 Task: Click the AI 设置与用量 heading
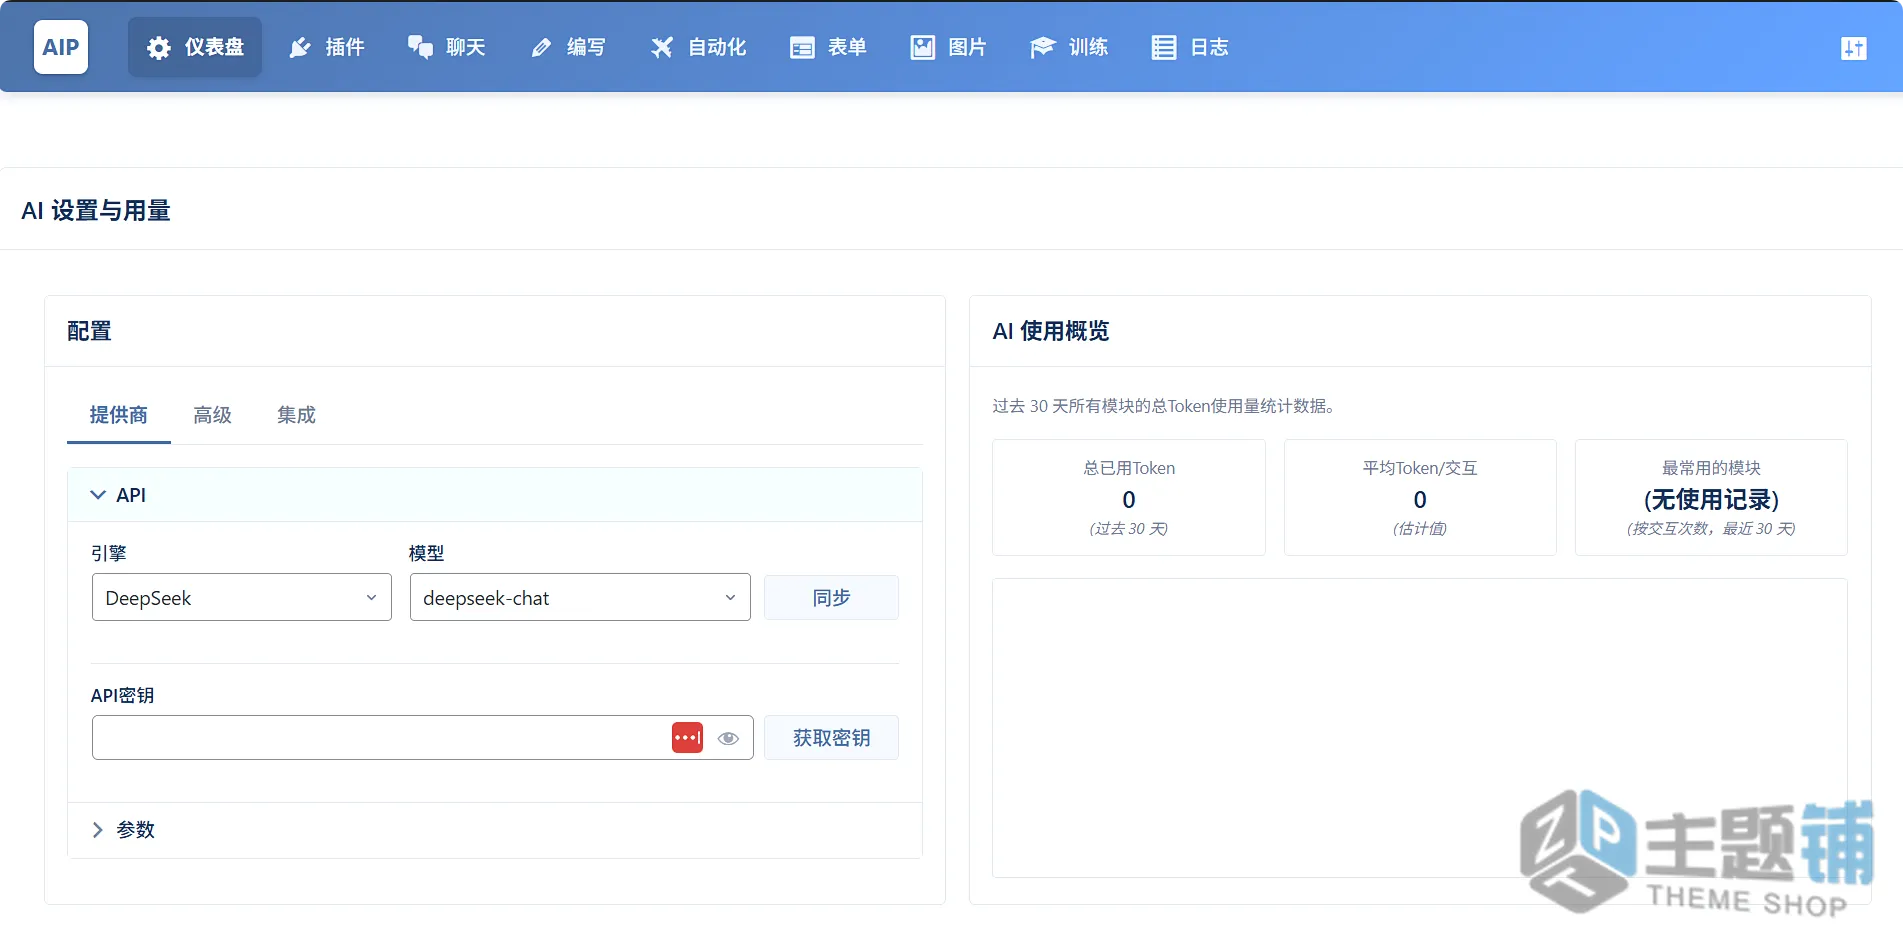pos(96,211)
